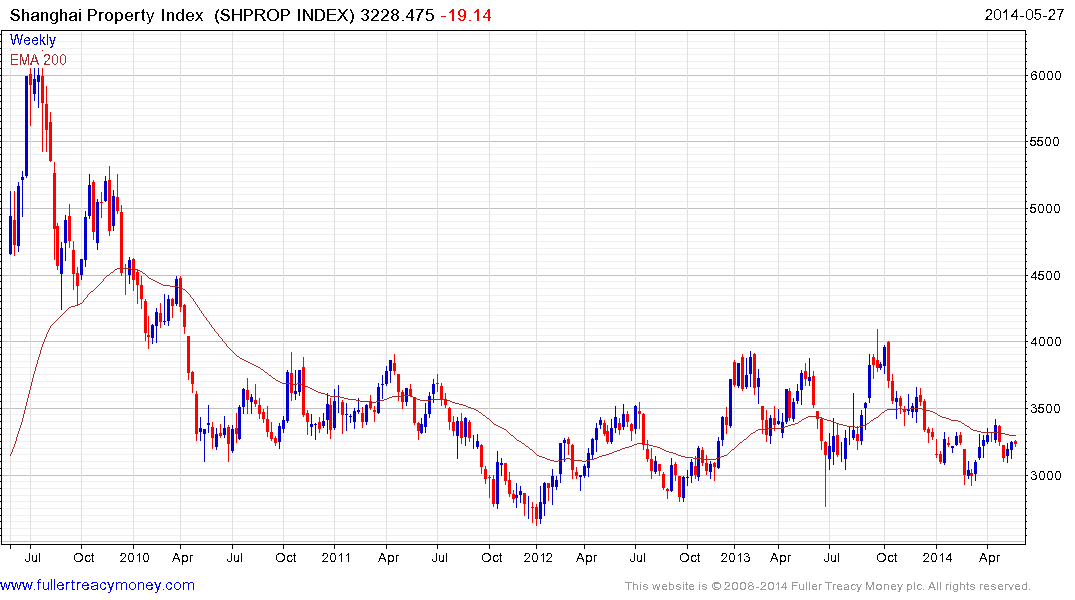Click the (SHPROP INDEX) ticker text
The width and height of the screenshot is (1075, 600).
click(285, 15)
